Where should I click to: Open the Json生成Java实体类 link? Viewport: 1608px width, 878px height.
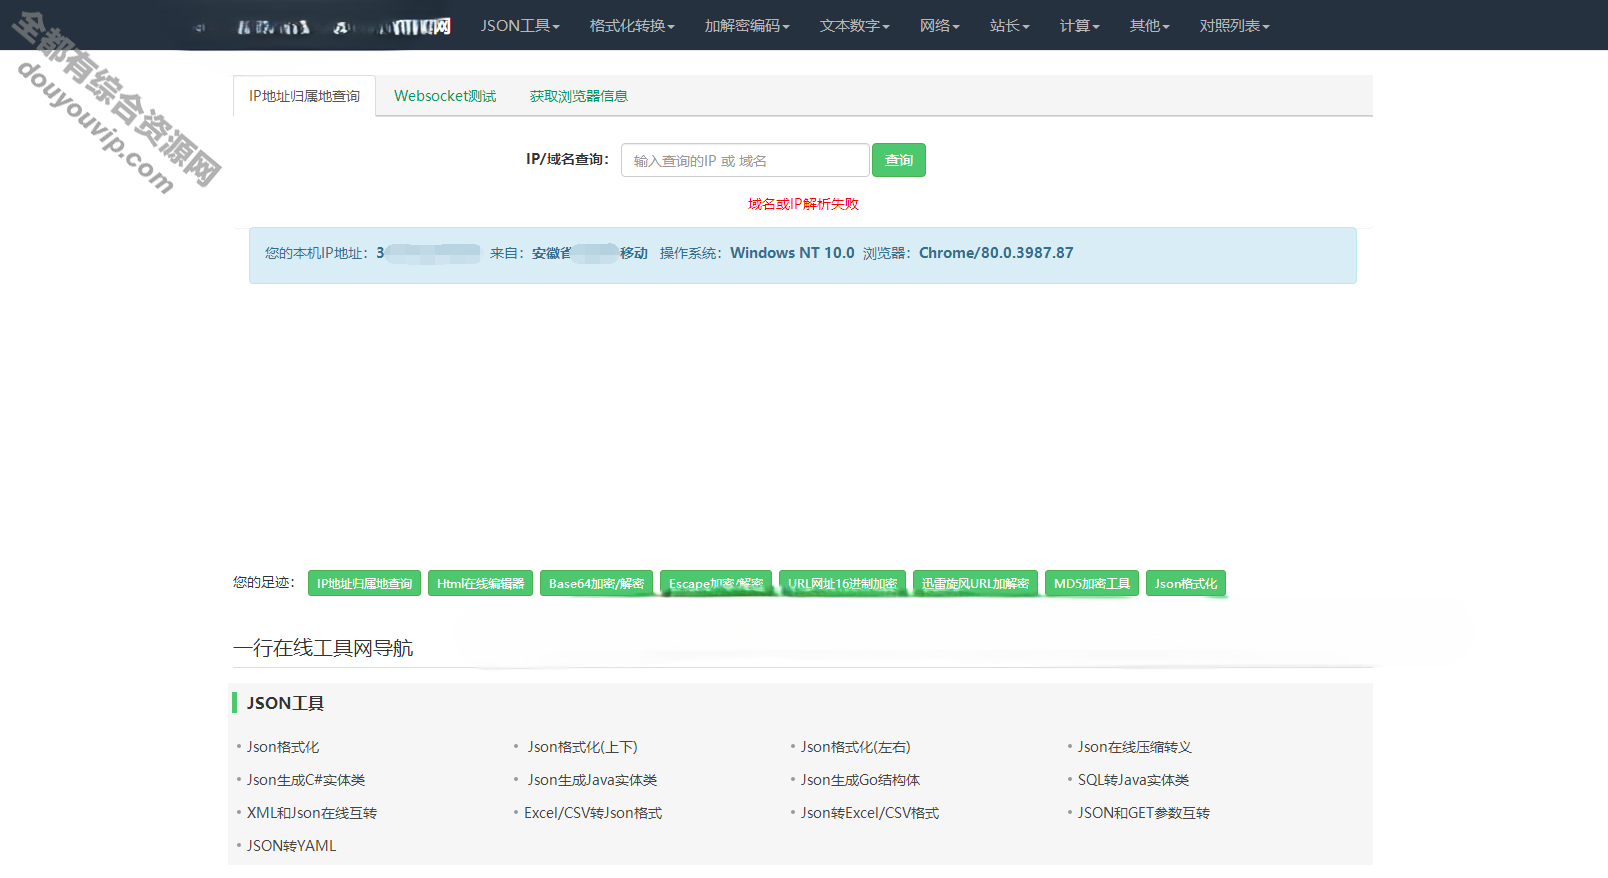tap(592, 780)
